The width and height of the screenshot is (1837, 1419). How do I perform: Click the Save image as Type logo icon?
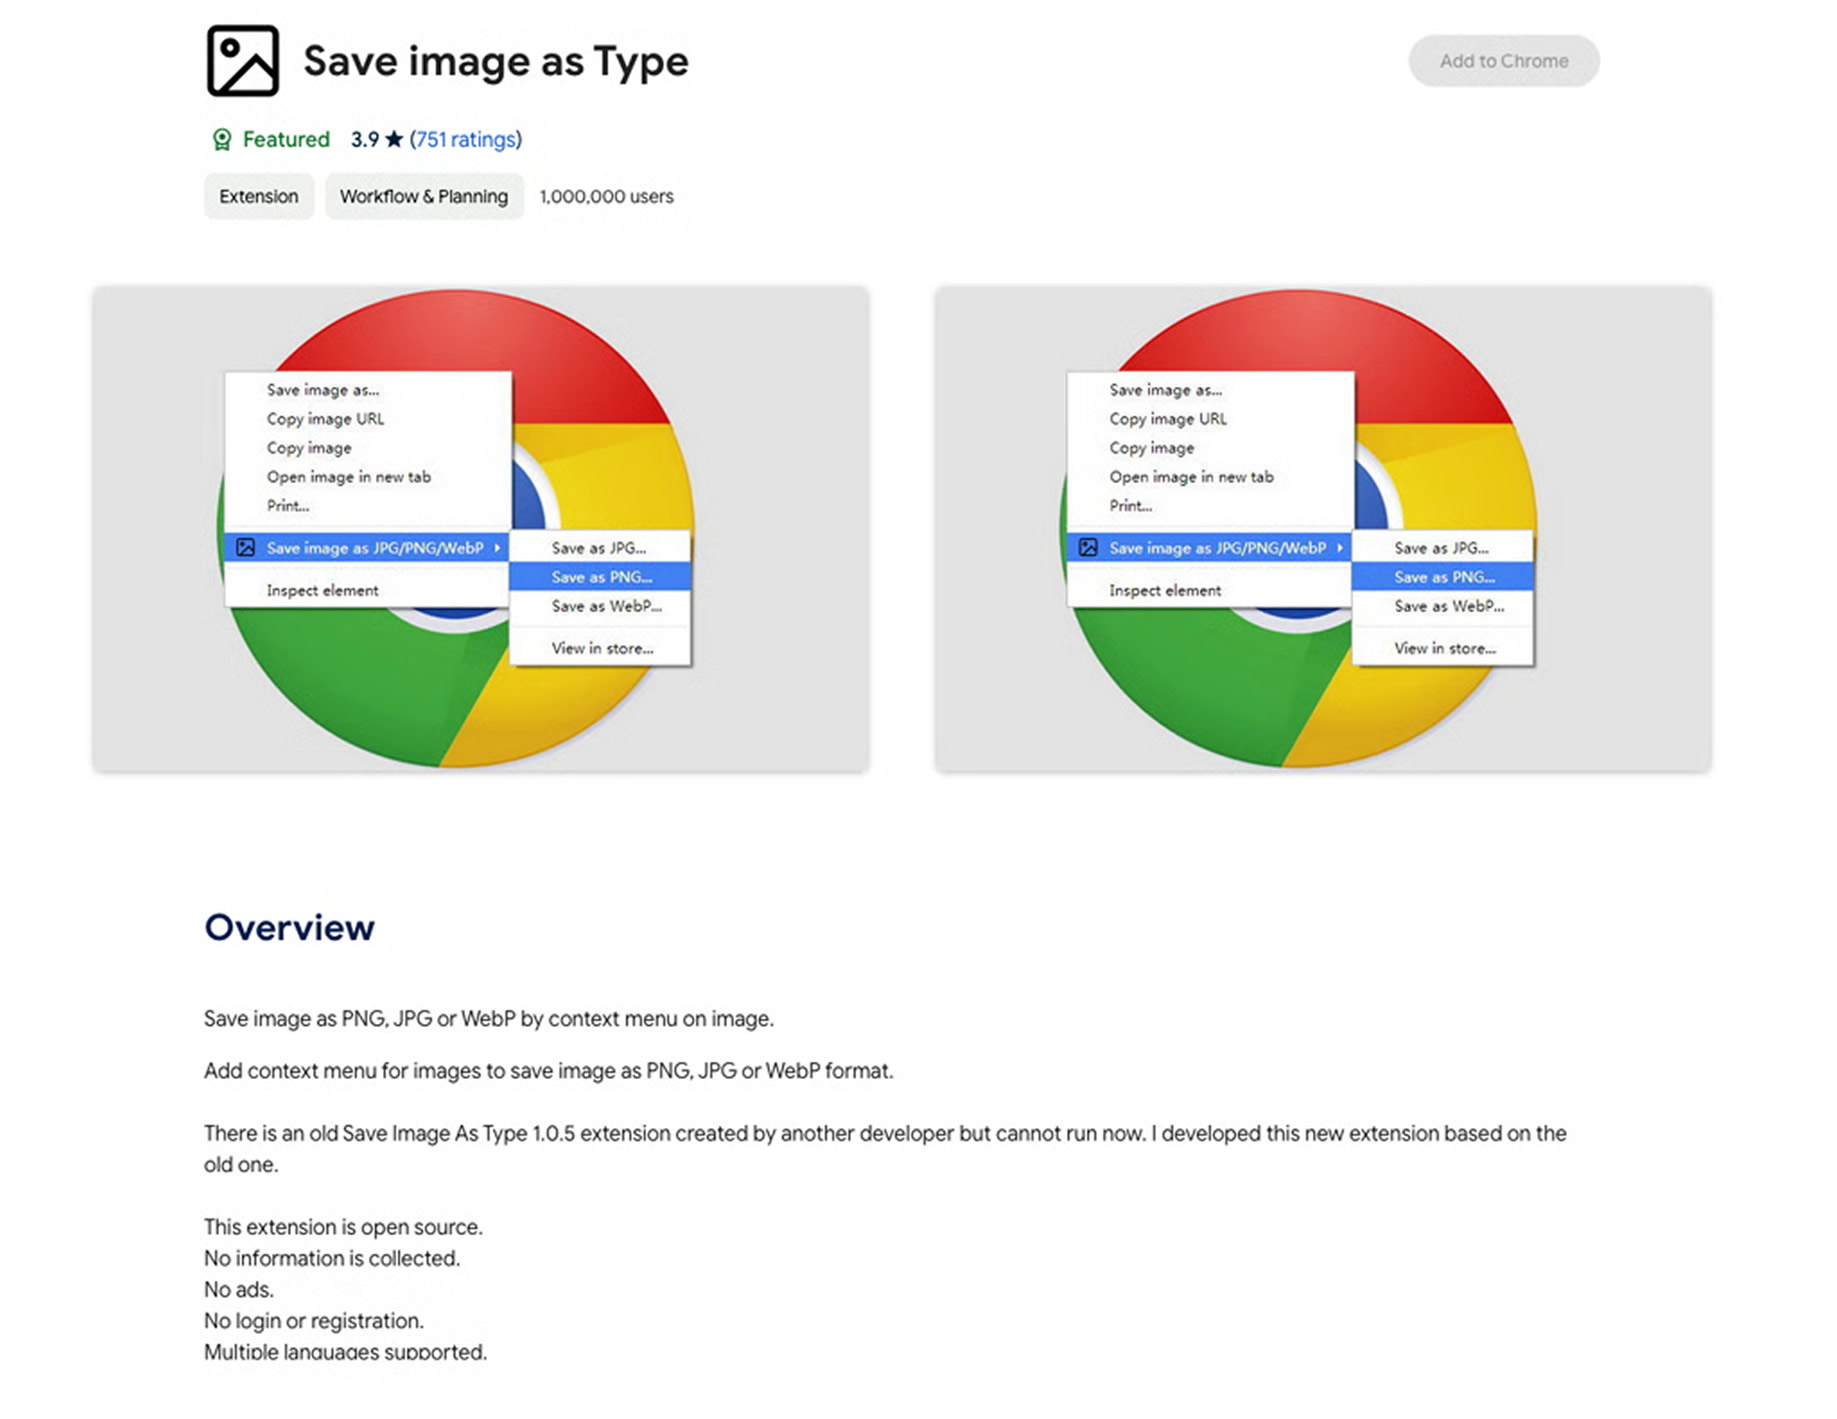pos(242,61)
